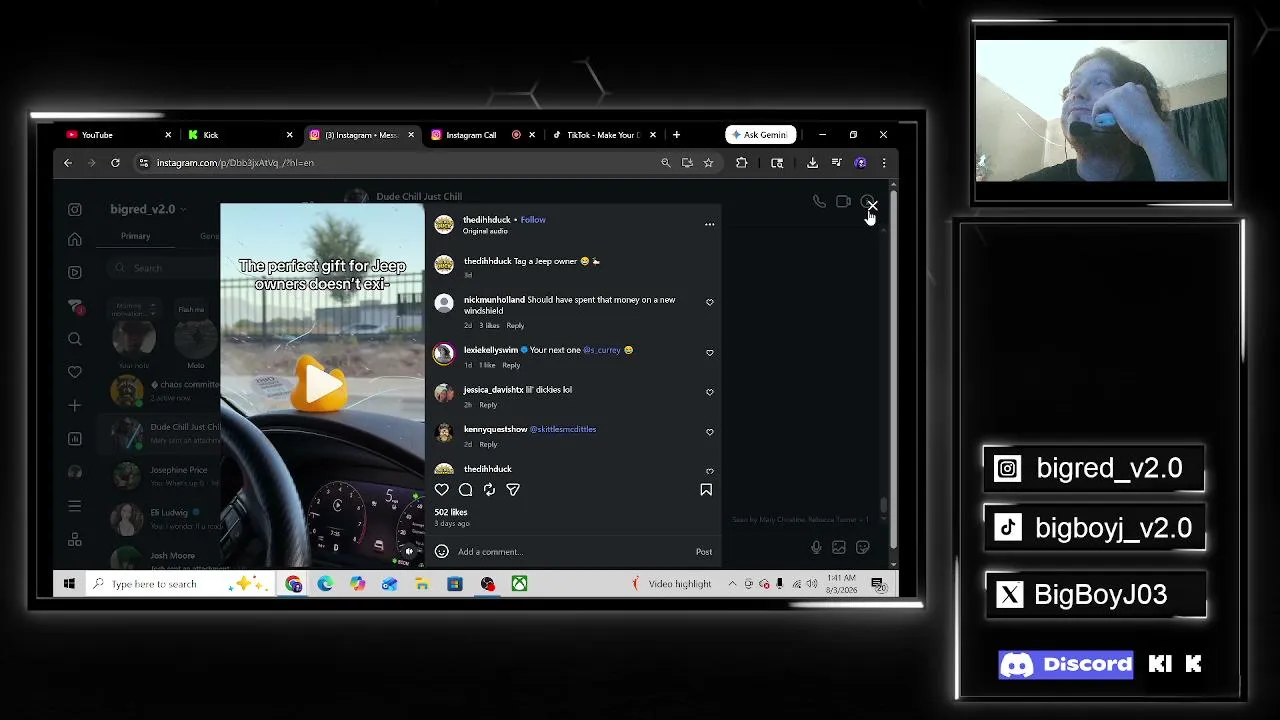The width and height of the screenshot is (1280, 720).
Task: Open the @skittlesmcdittles mention link
Action: (563, 429)
